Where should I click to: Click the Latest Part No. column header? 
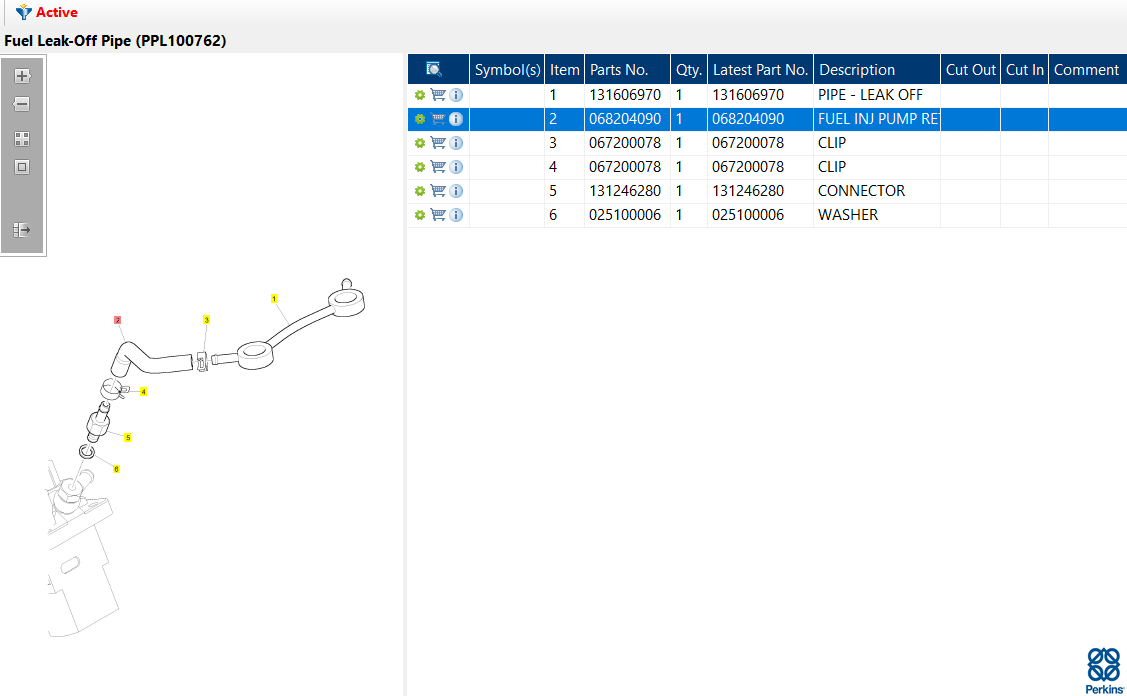point(760,70)
